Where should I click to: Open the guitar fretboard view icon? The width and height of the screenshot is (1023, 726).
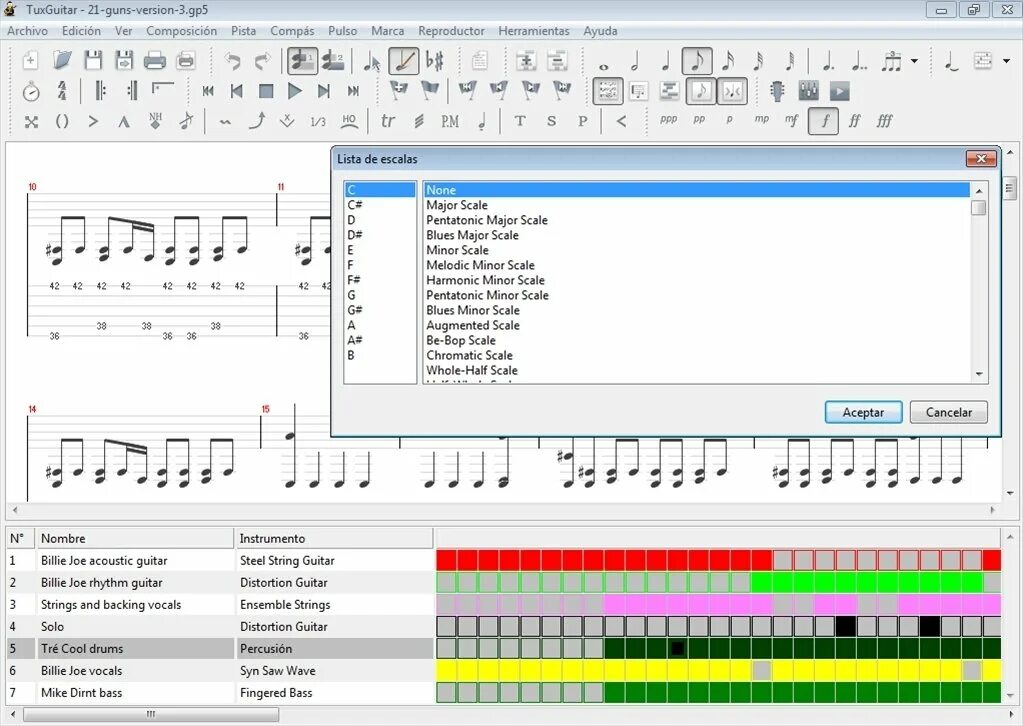[x=777, y=91]
